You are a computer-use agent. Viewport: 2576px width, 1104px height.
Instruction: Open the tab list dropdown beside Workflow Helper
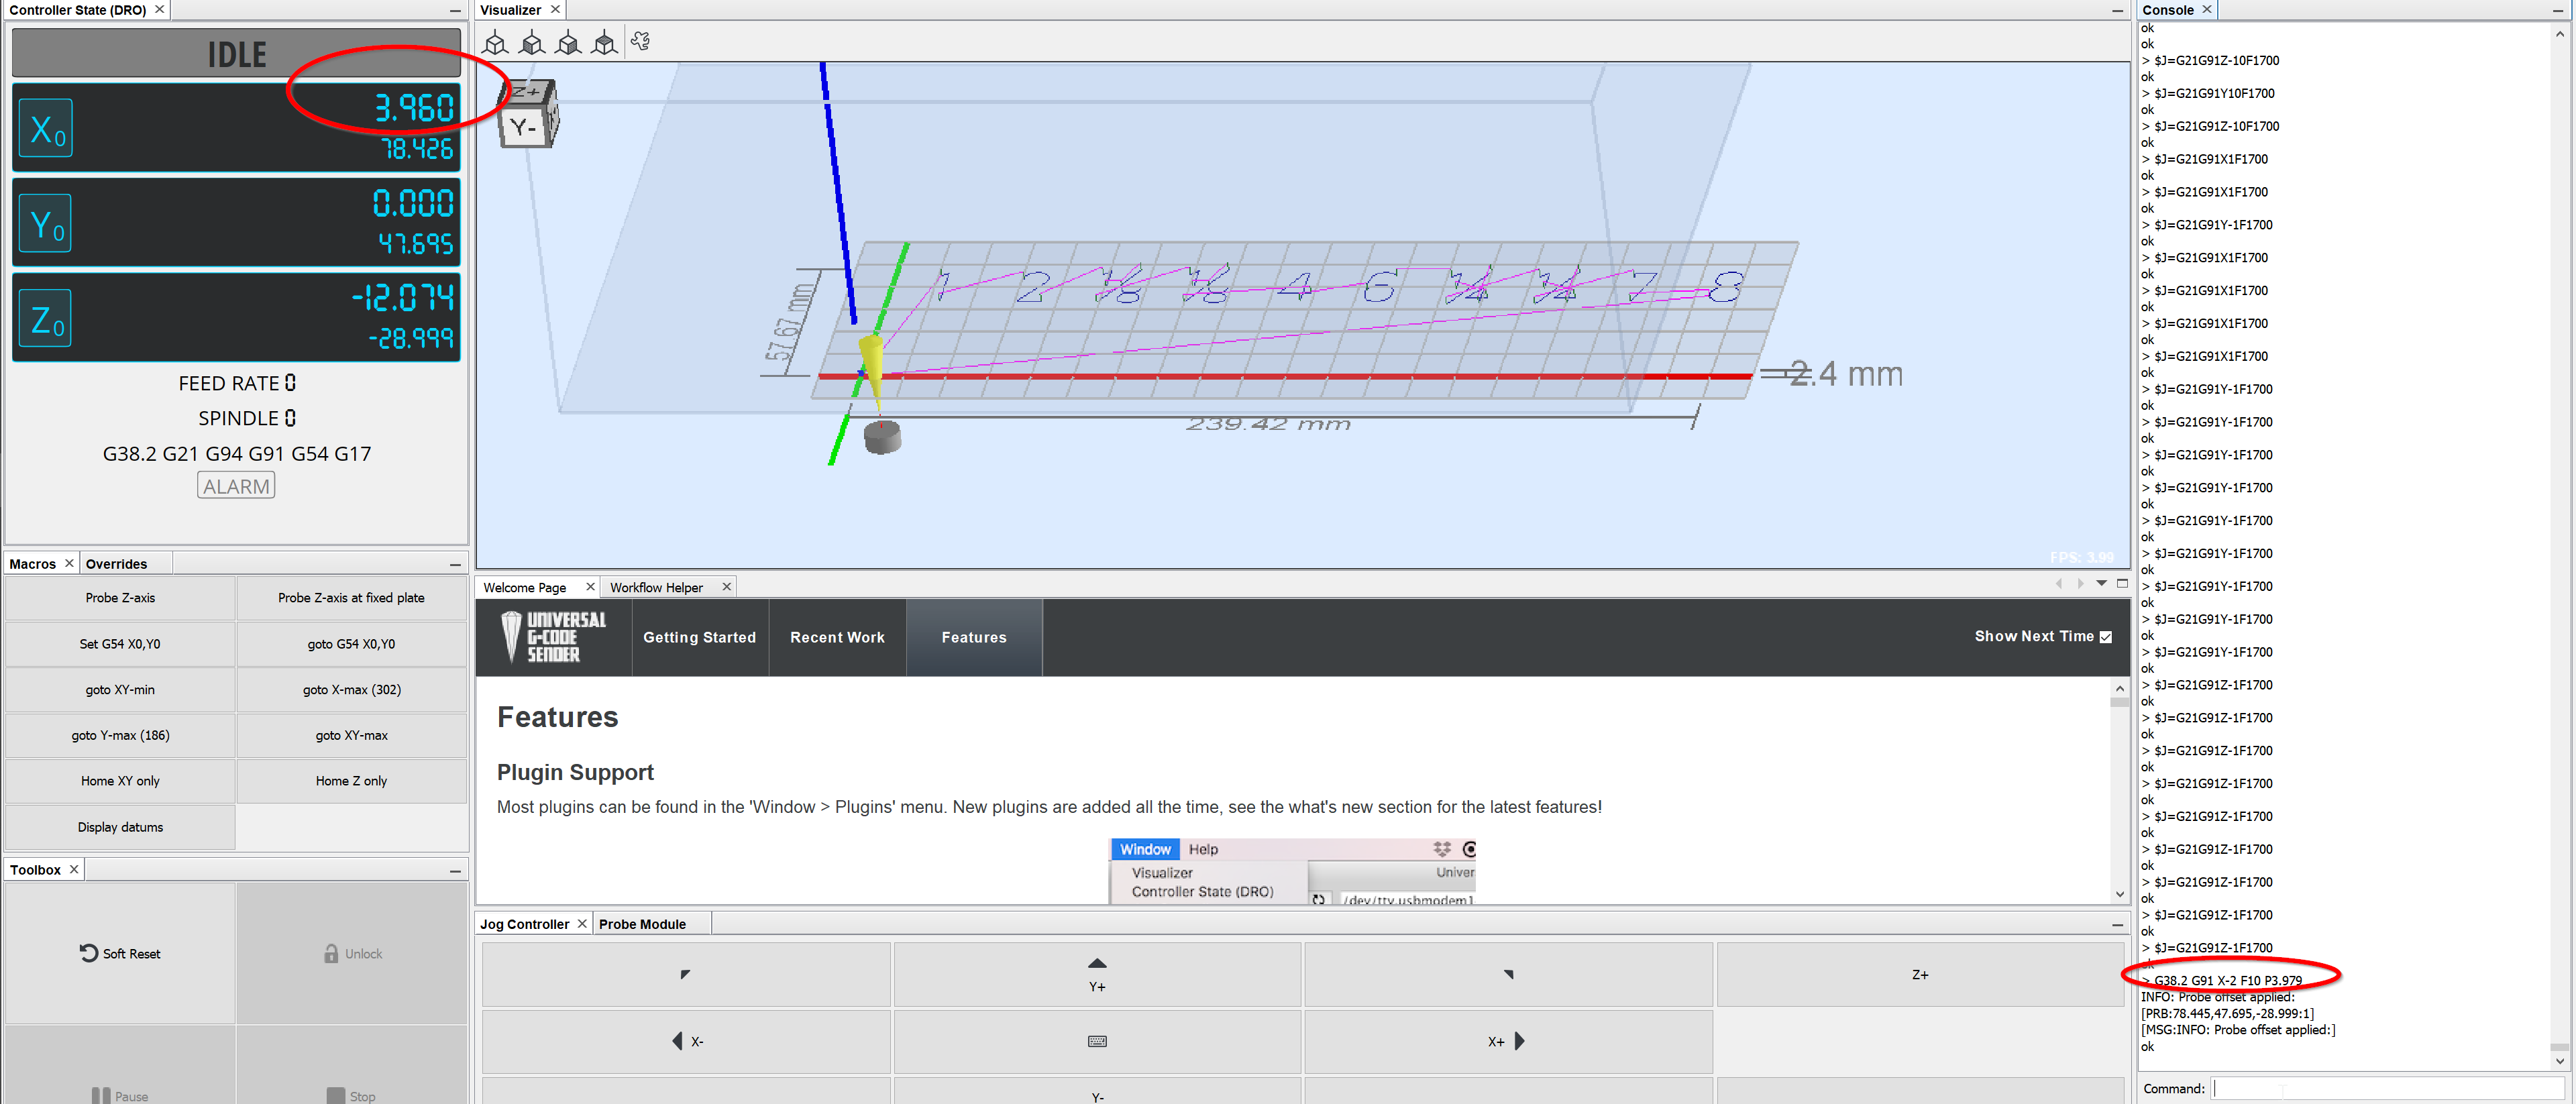2100,583
